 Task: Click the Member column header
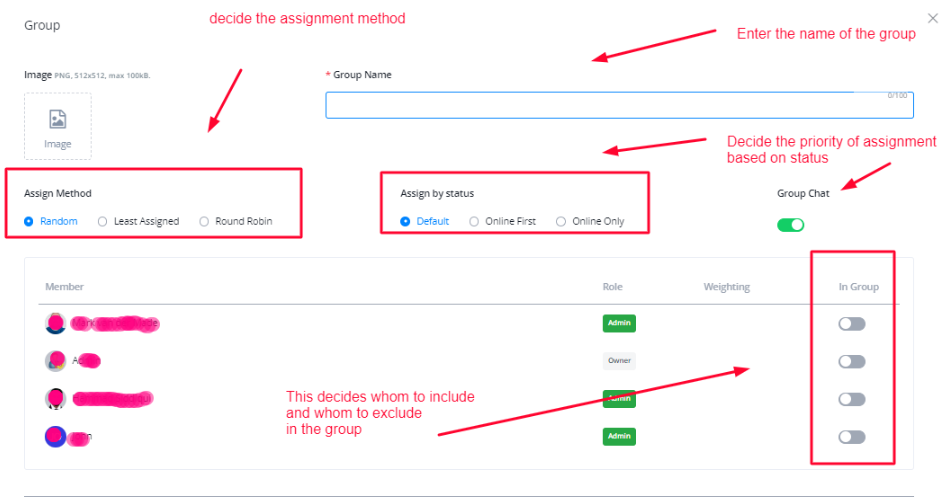click(x=65, y=287)
